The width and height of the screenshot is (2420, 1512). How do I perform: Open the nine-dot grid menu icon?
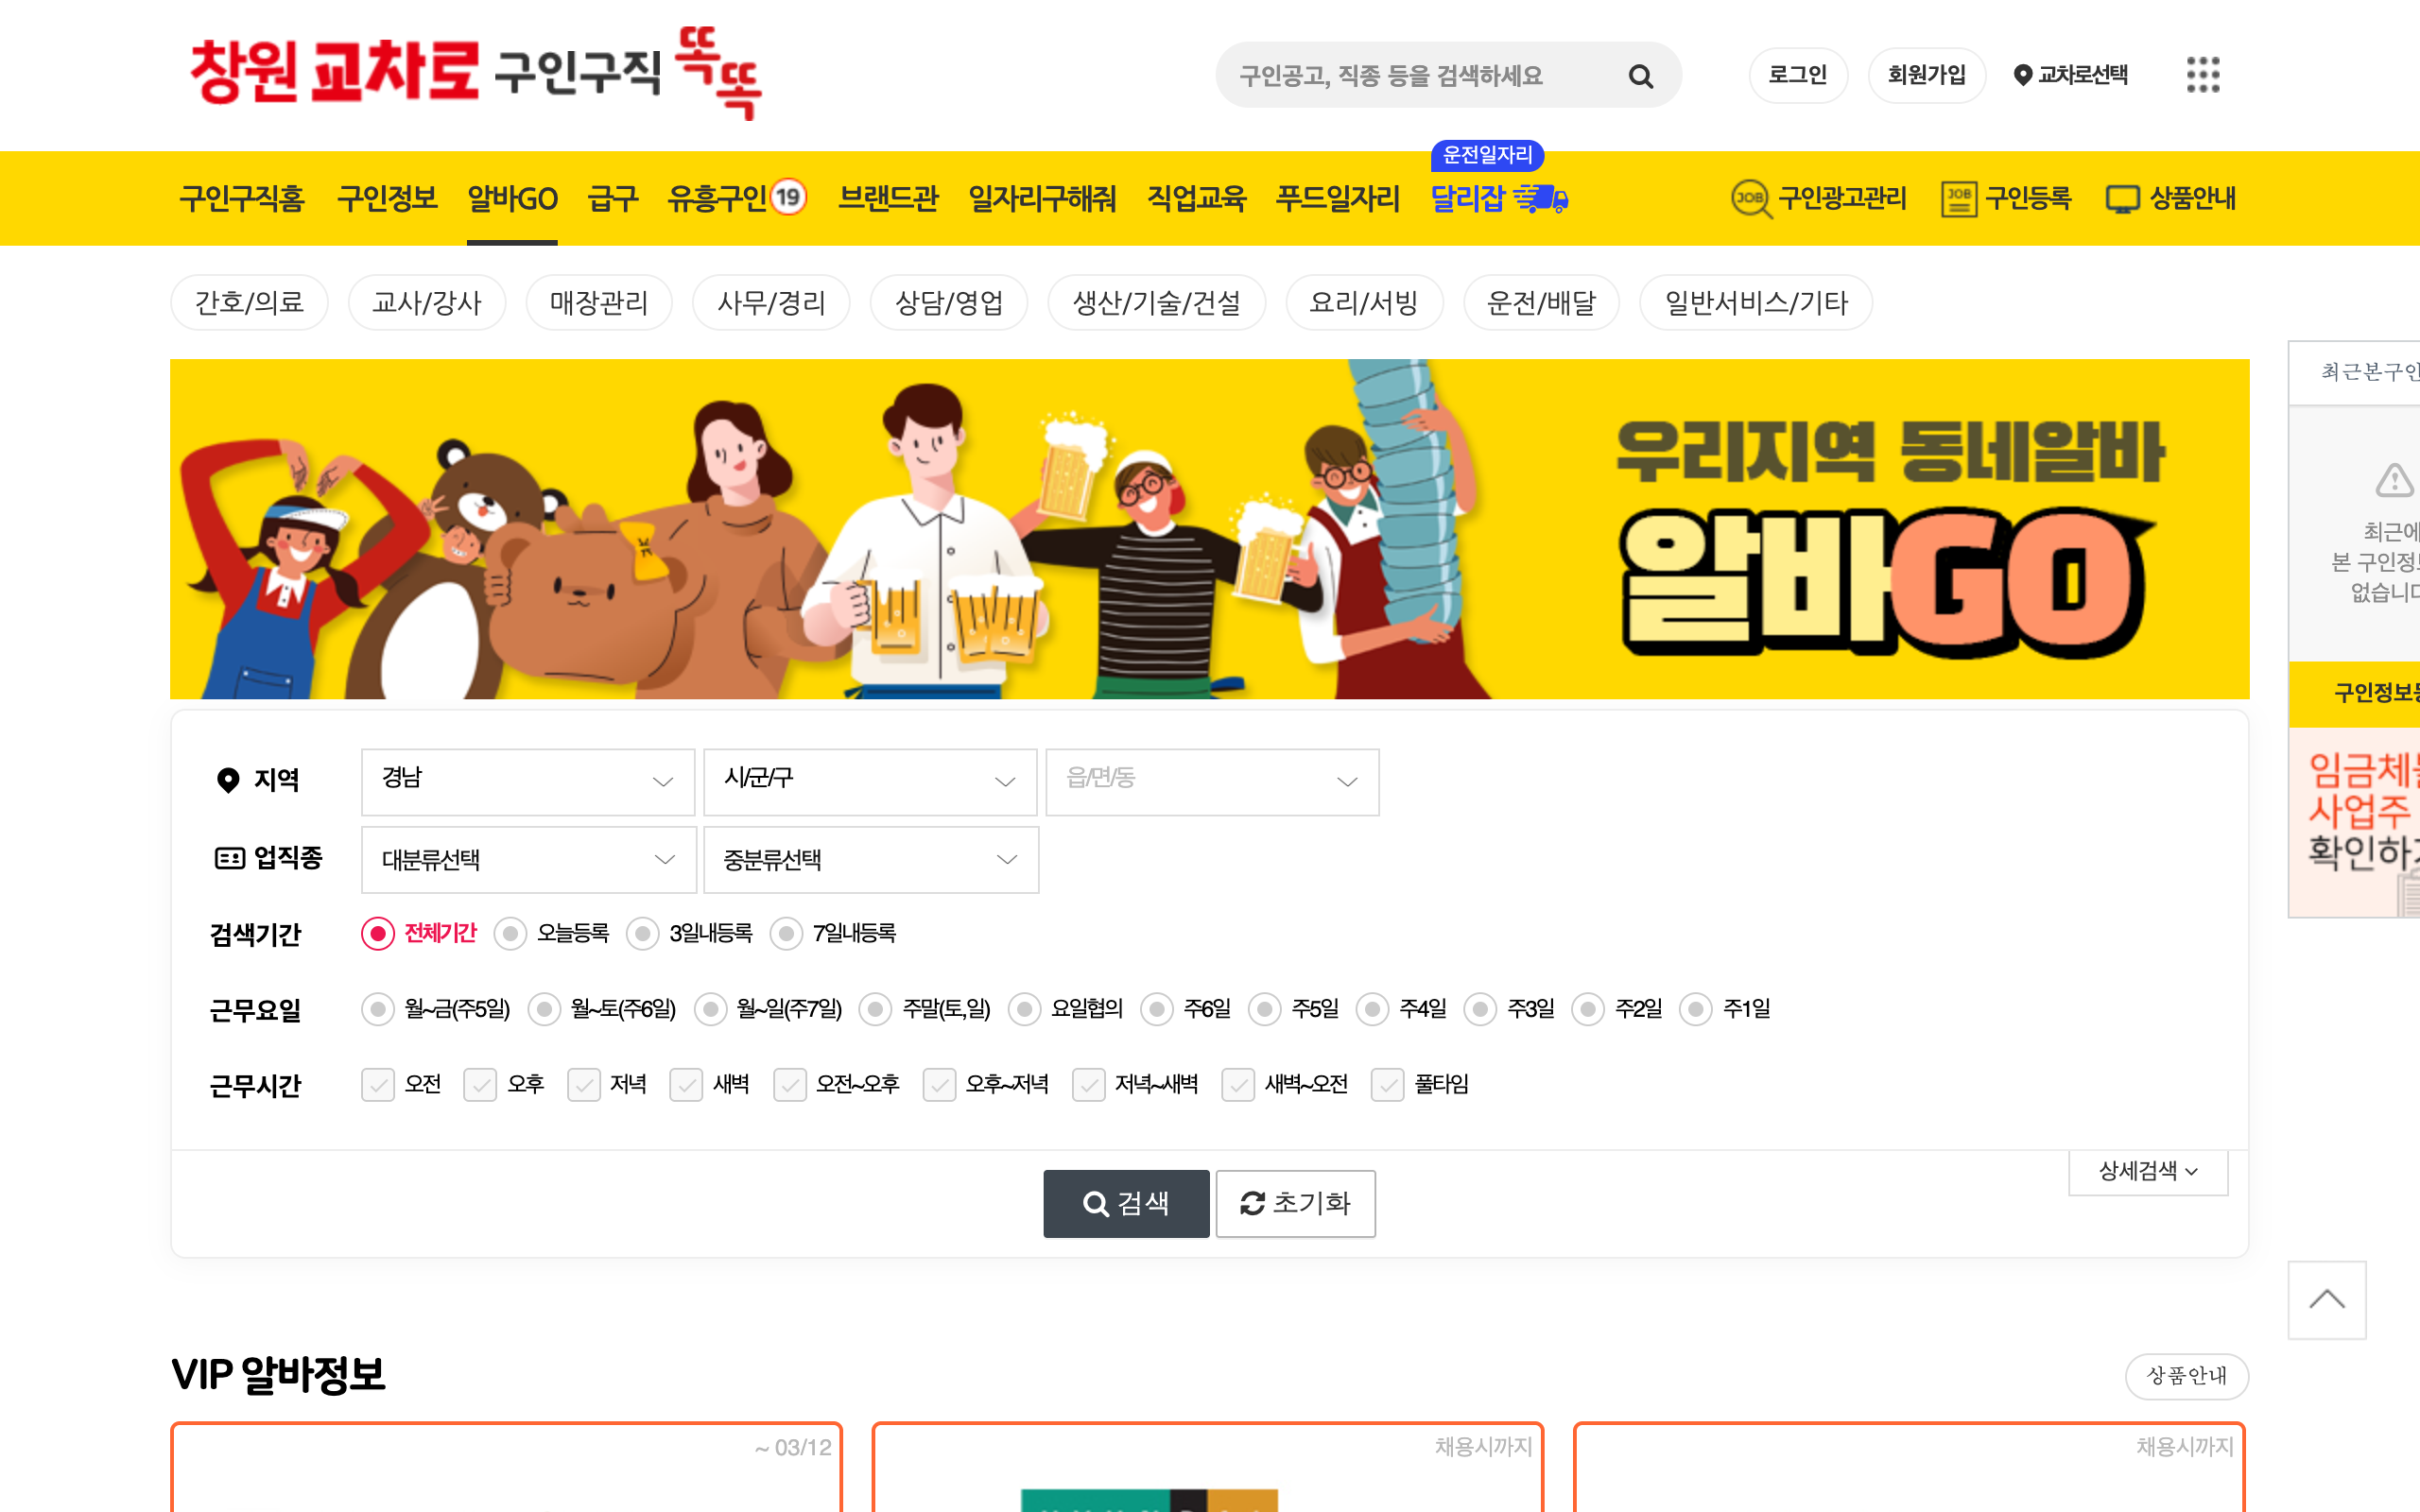[x=2202, y=75]
